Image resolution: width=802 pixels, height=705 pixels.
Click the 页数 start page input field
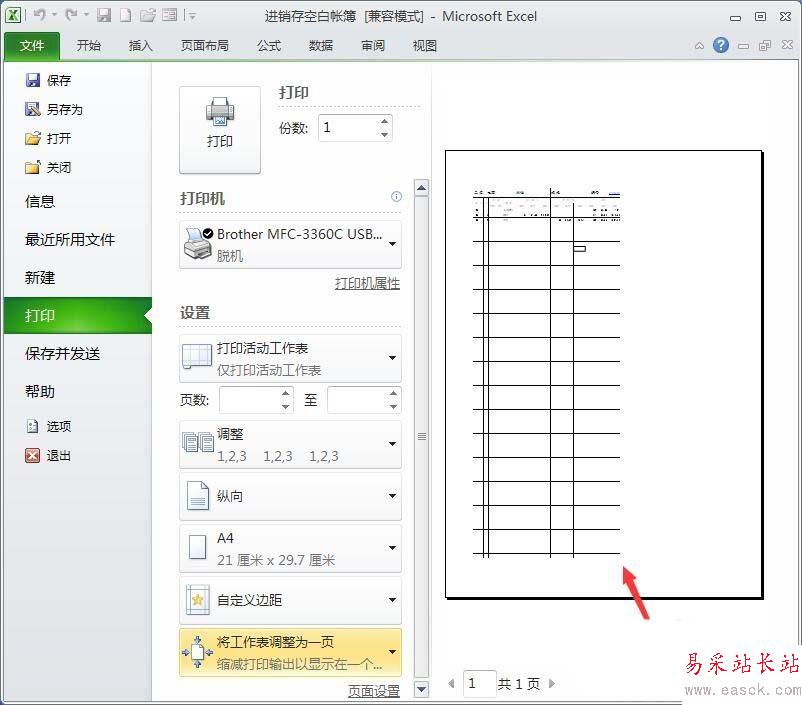click(x=250, y=400)
